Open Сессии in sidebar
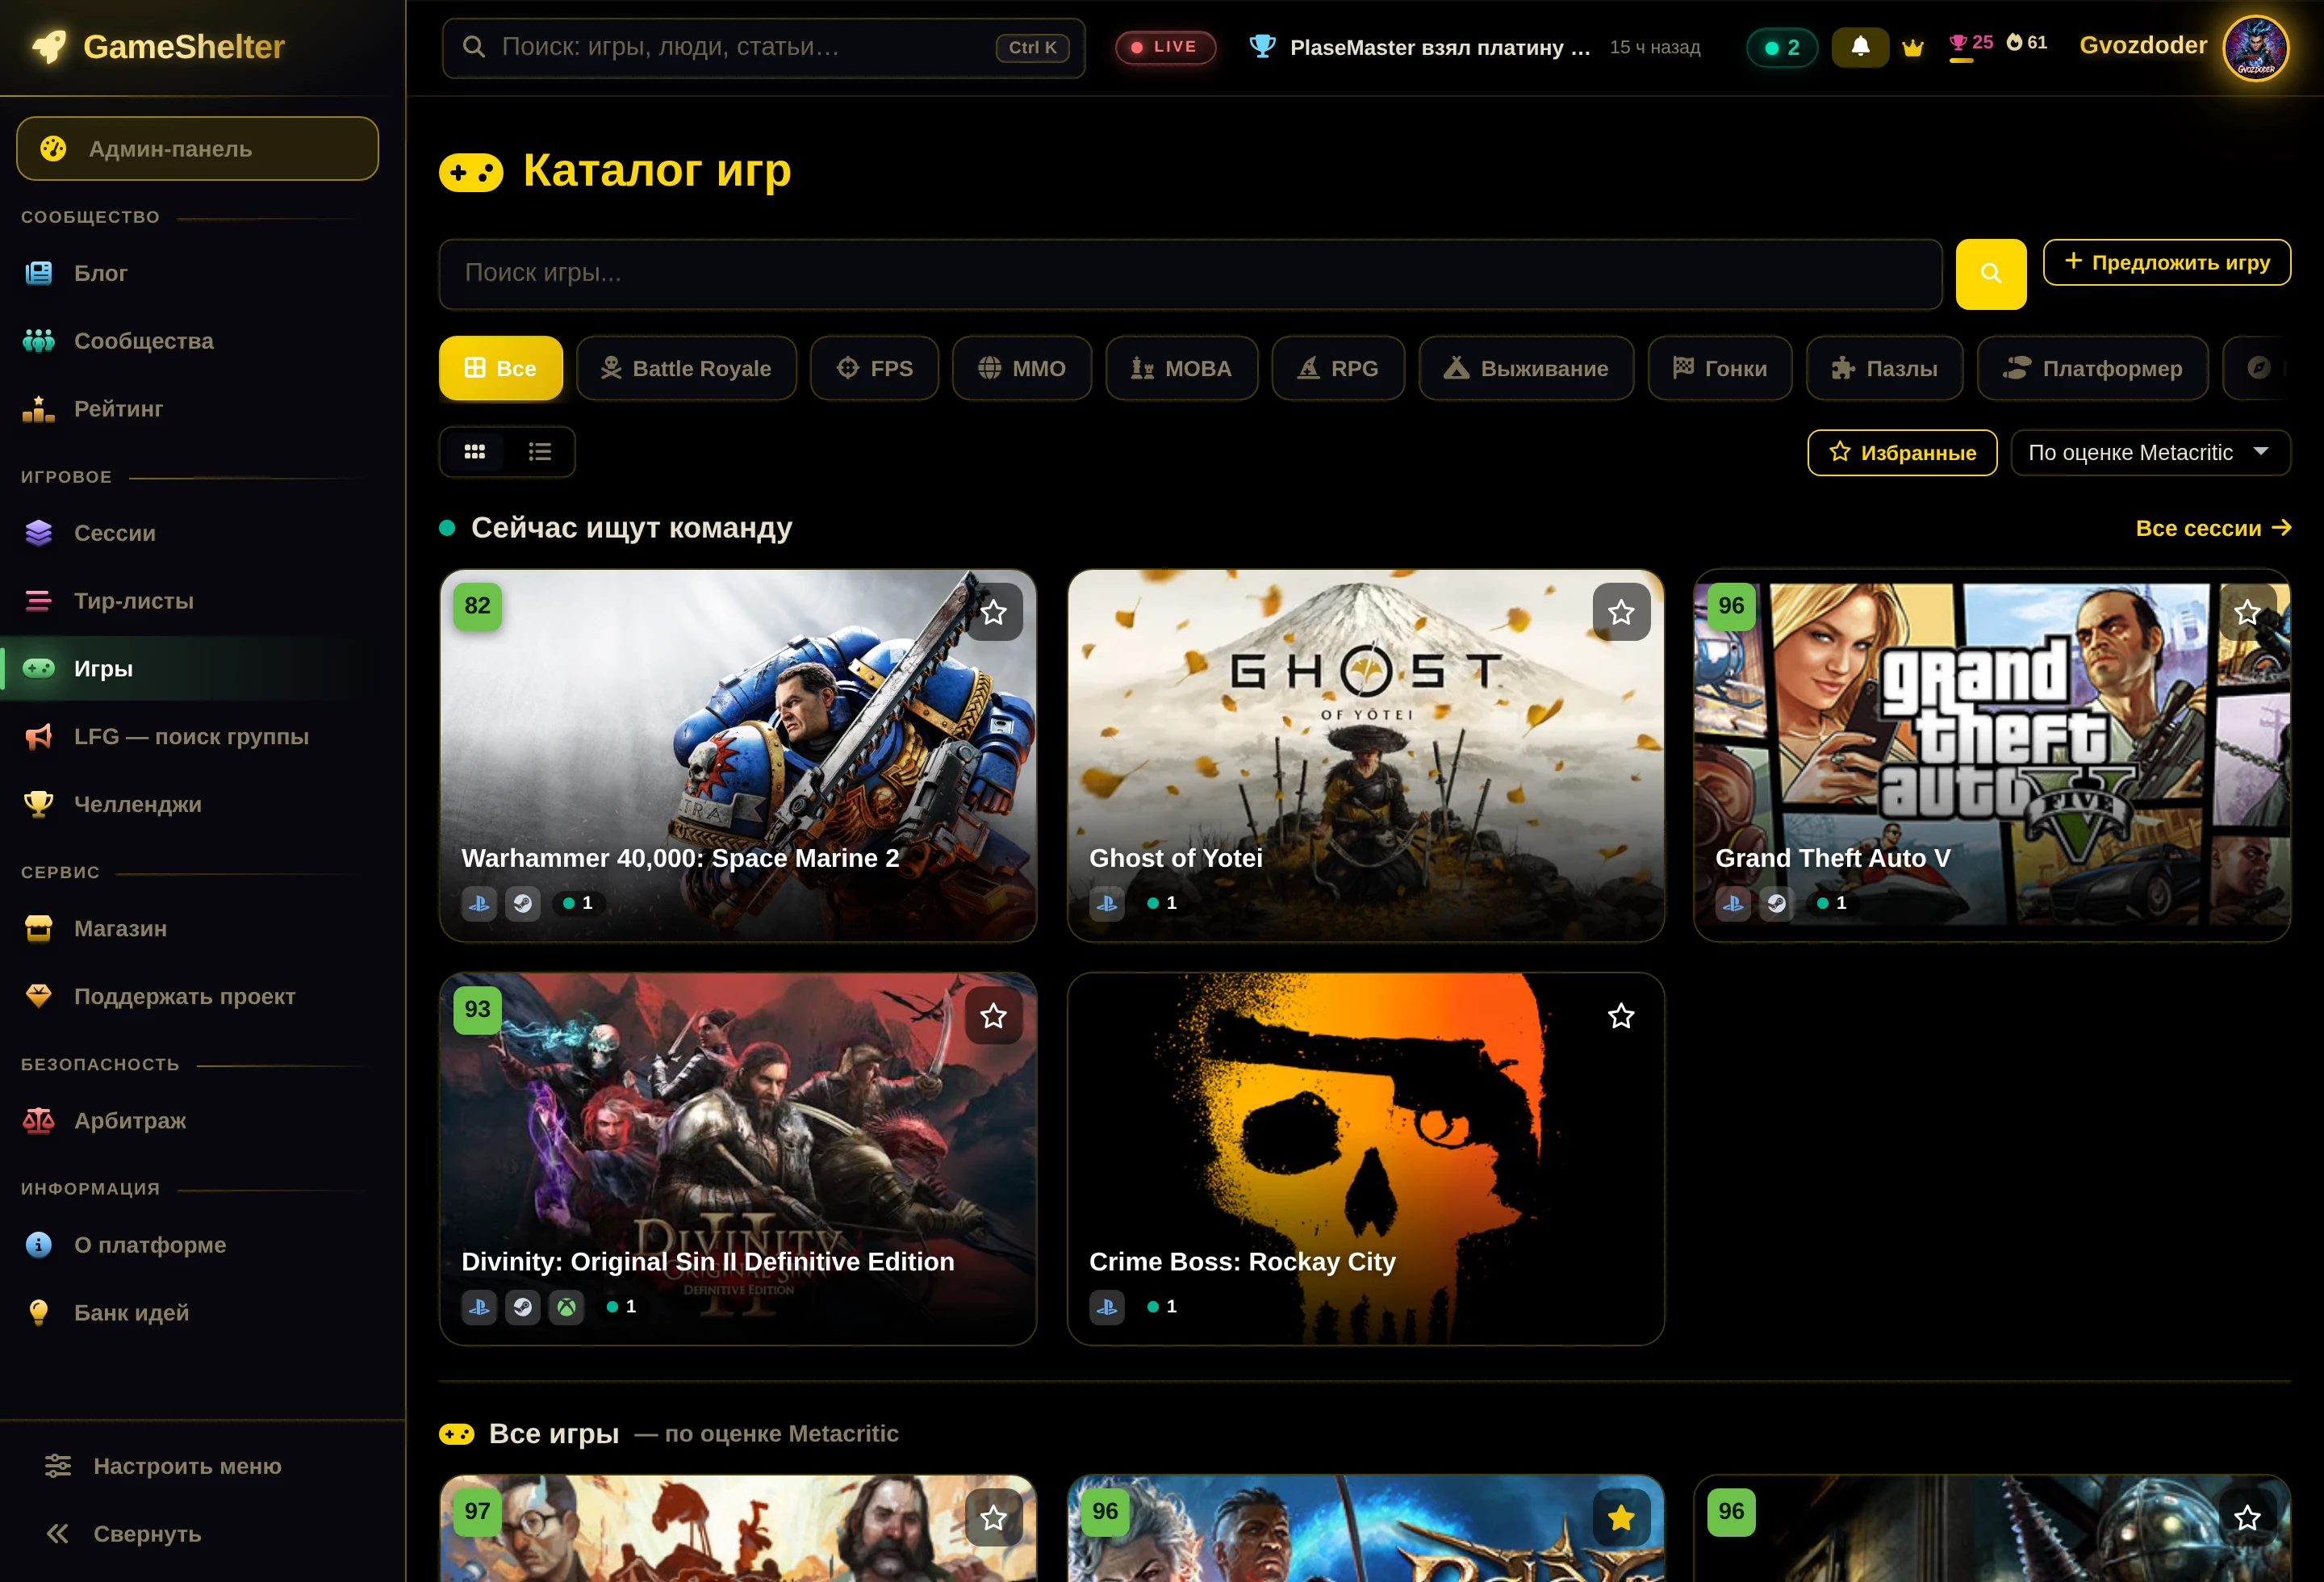The width and height of the screenshot is (2324, 1582). pyautogui.click(x=197, y=533)
